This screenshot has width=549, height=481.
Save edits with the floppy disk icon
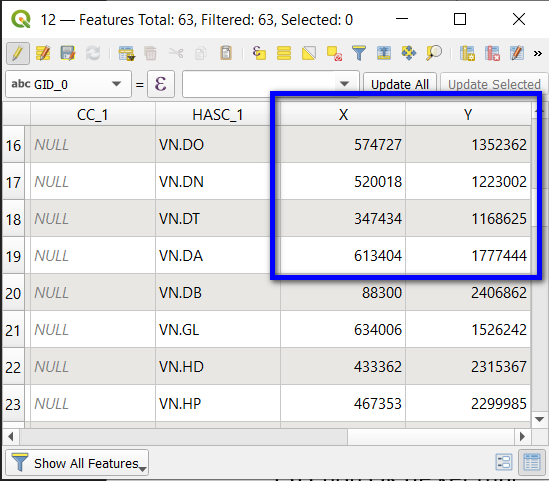coord(68,54)
